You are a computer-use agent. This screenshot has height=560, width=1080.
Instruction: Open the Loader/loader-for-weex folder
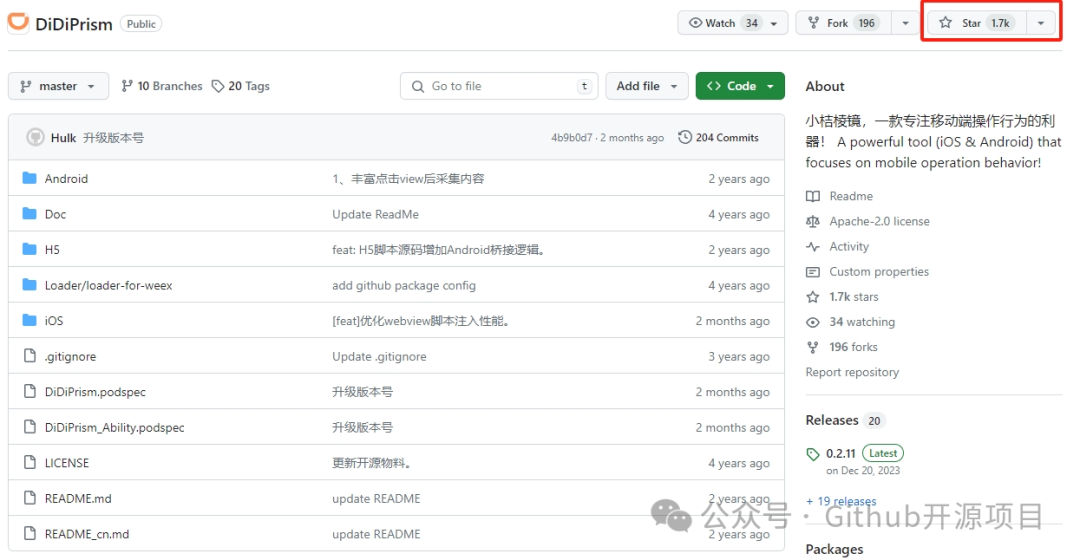pos(108,285)
